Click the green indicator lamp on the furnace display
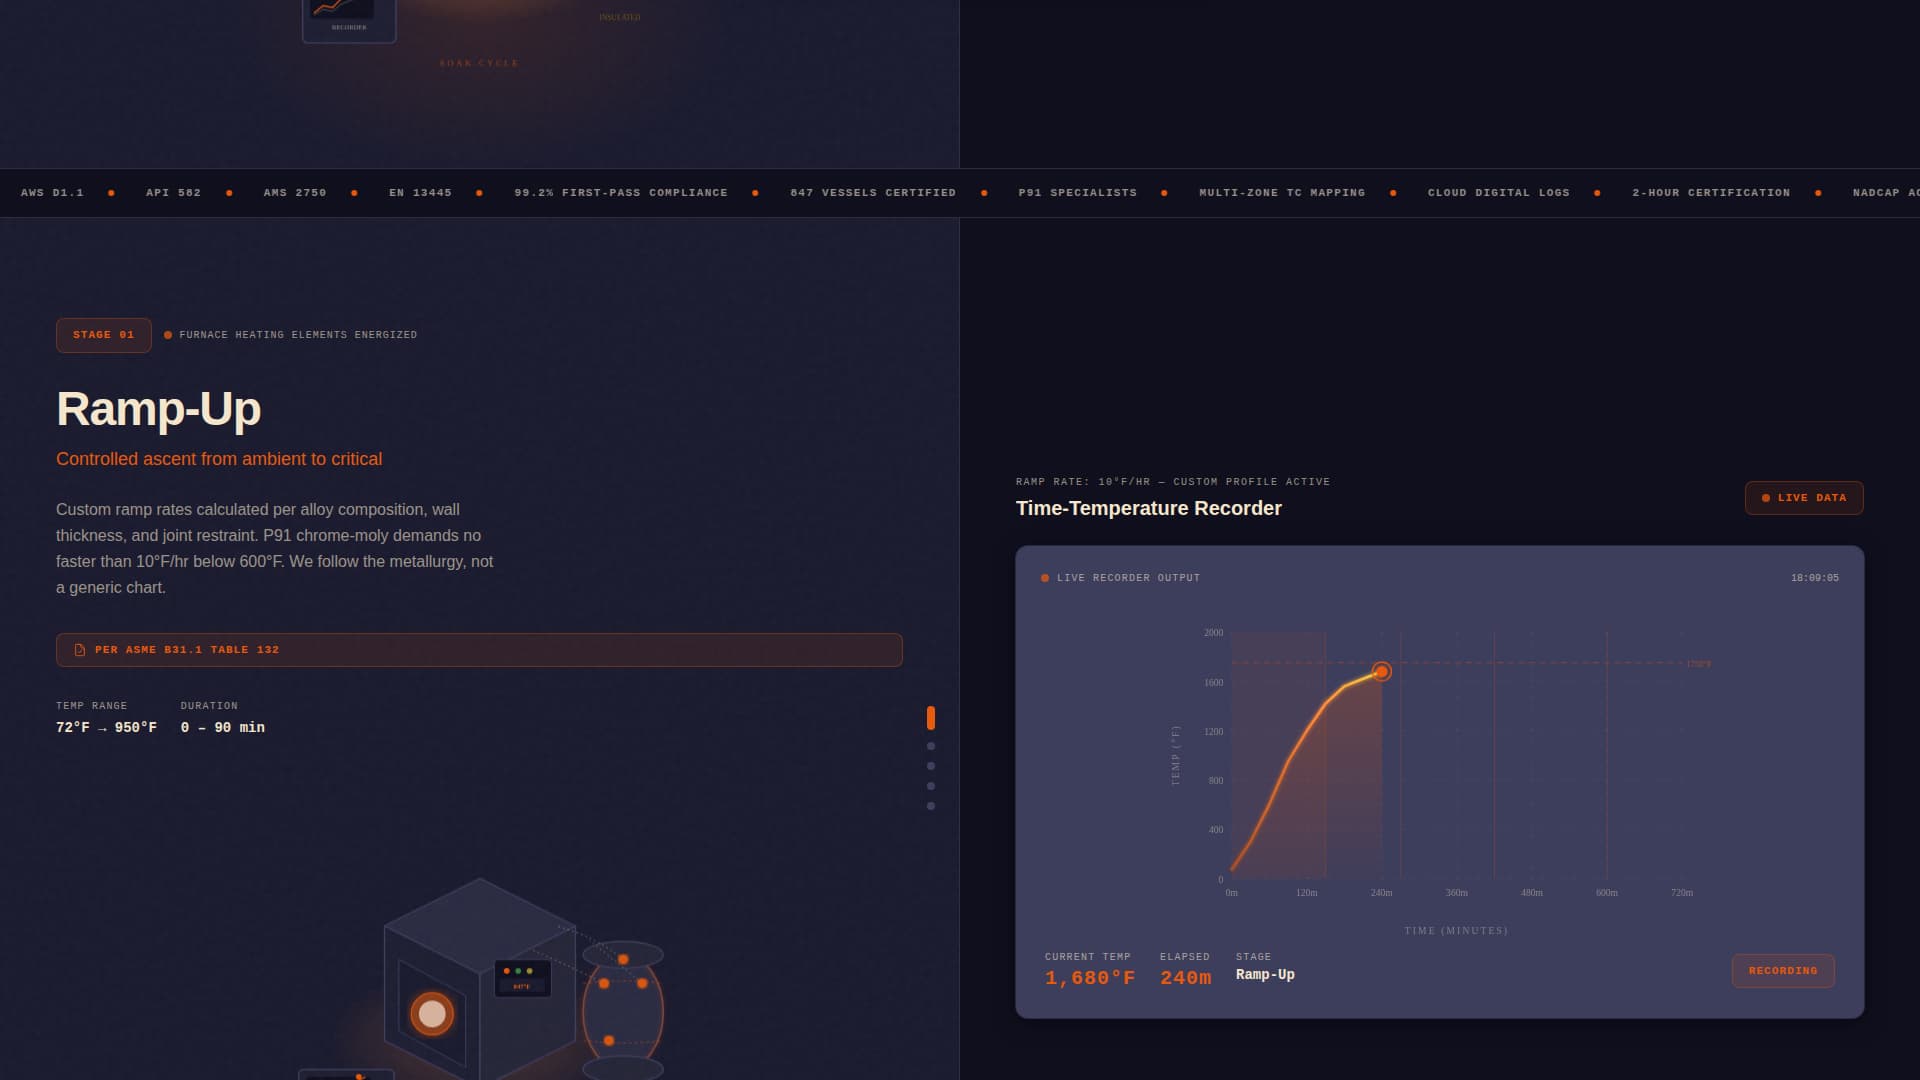Viewport: 1920px width, 1080px height. click(x=518, y=971)
